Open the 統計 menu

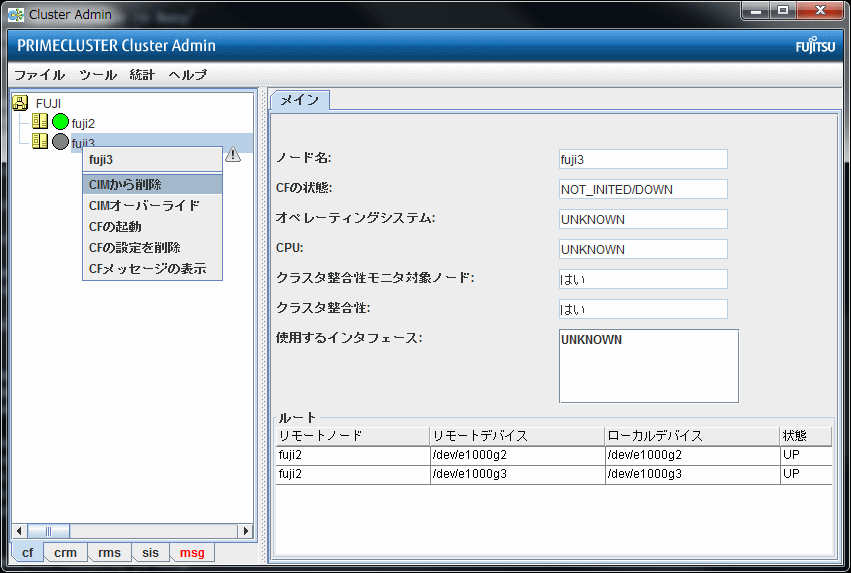pyautogui.click(x=142, y=74)
